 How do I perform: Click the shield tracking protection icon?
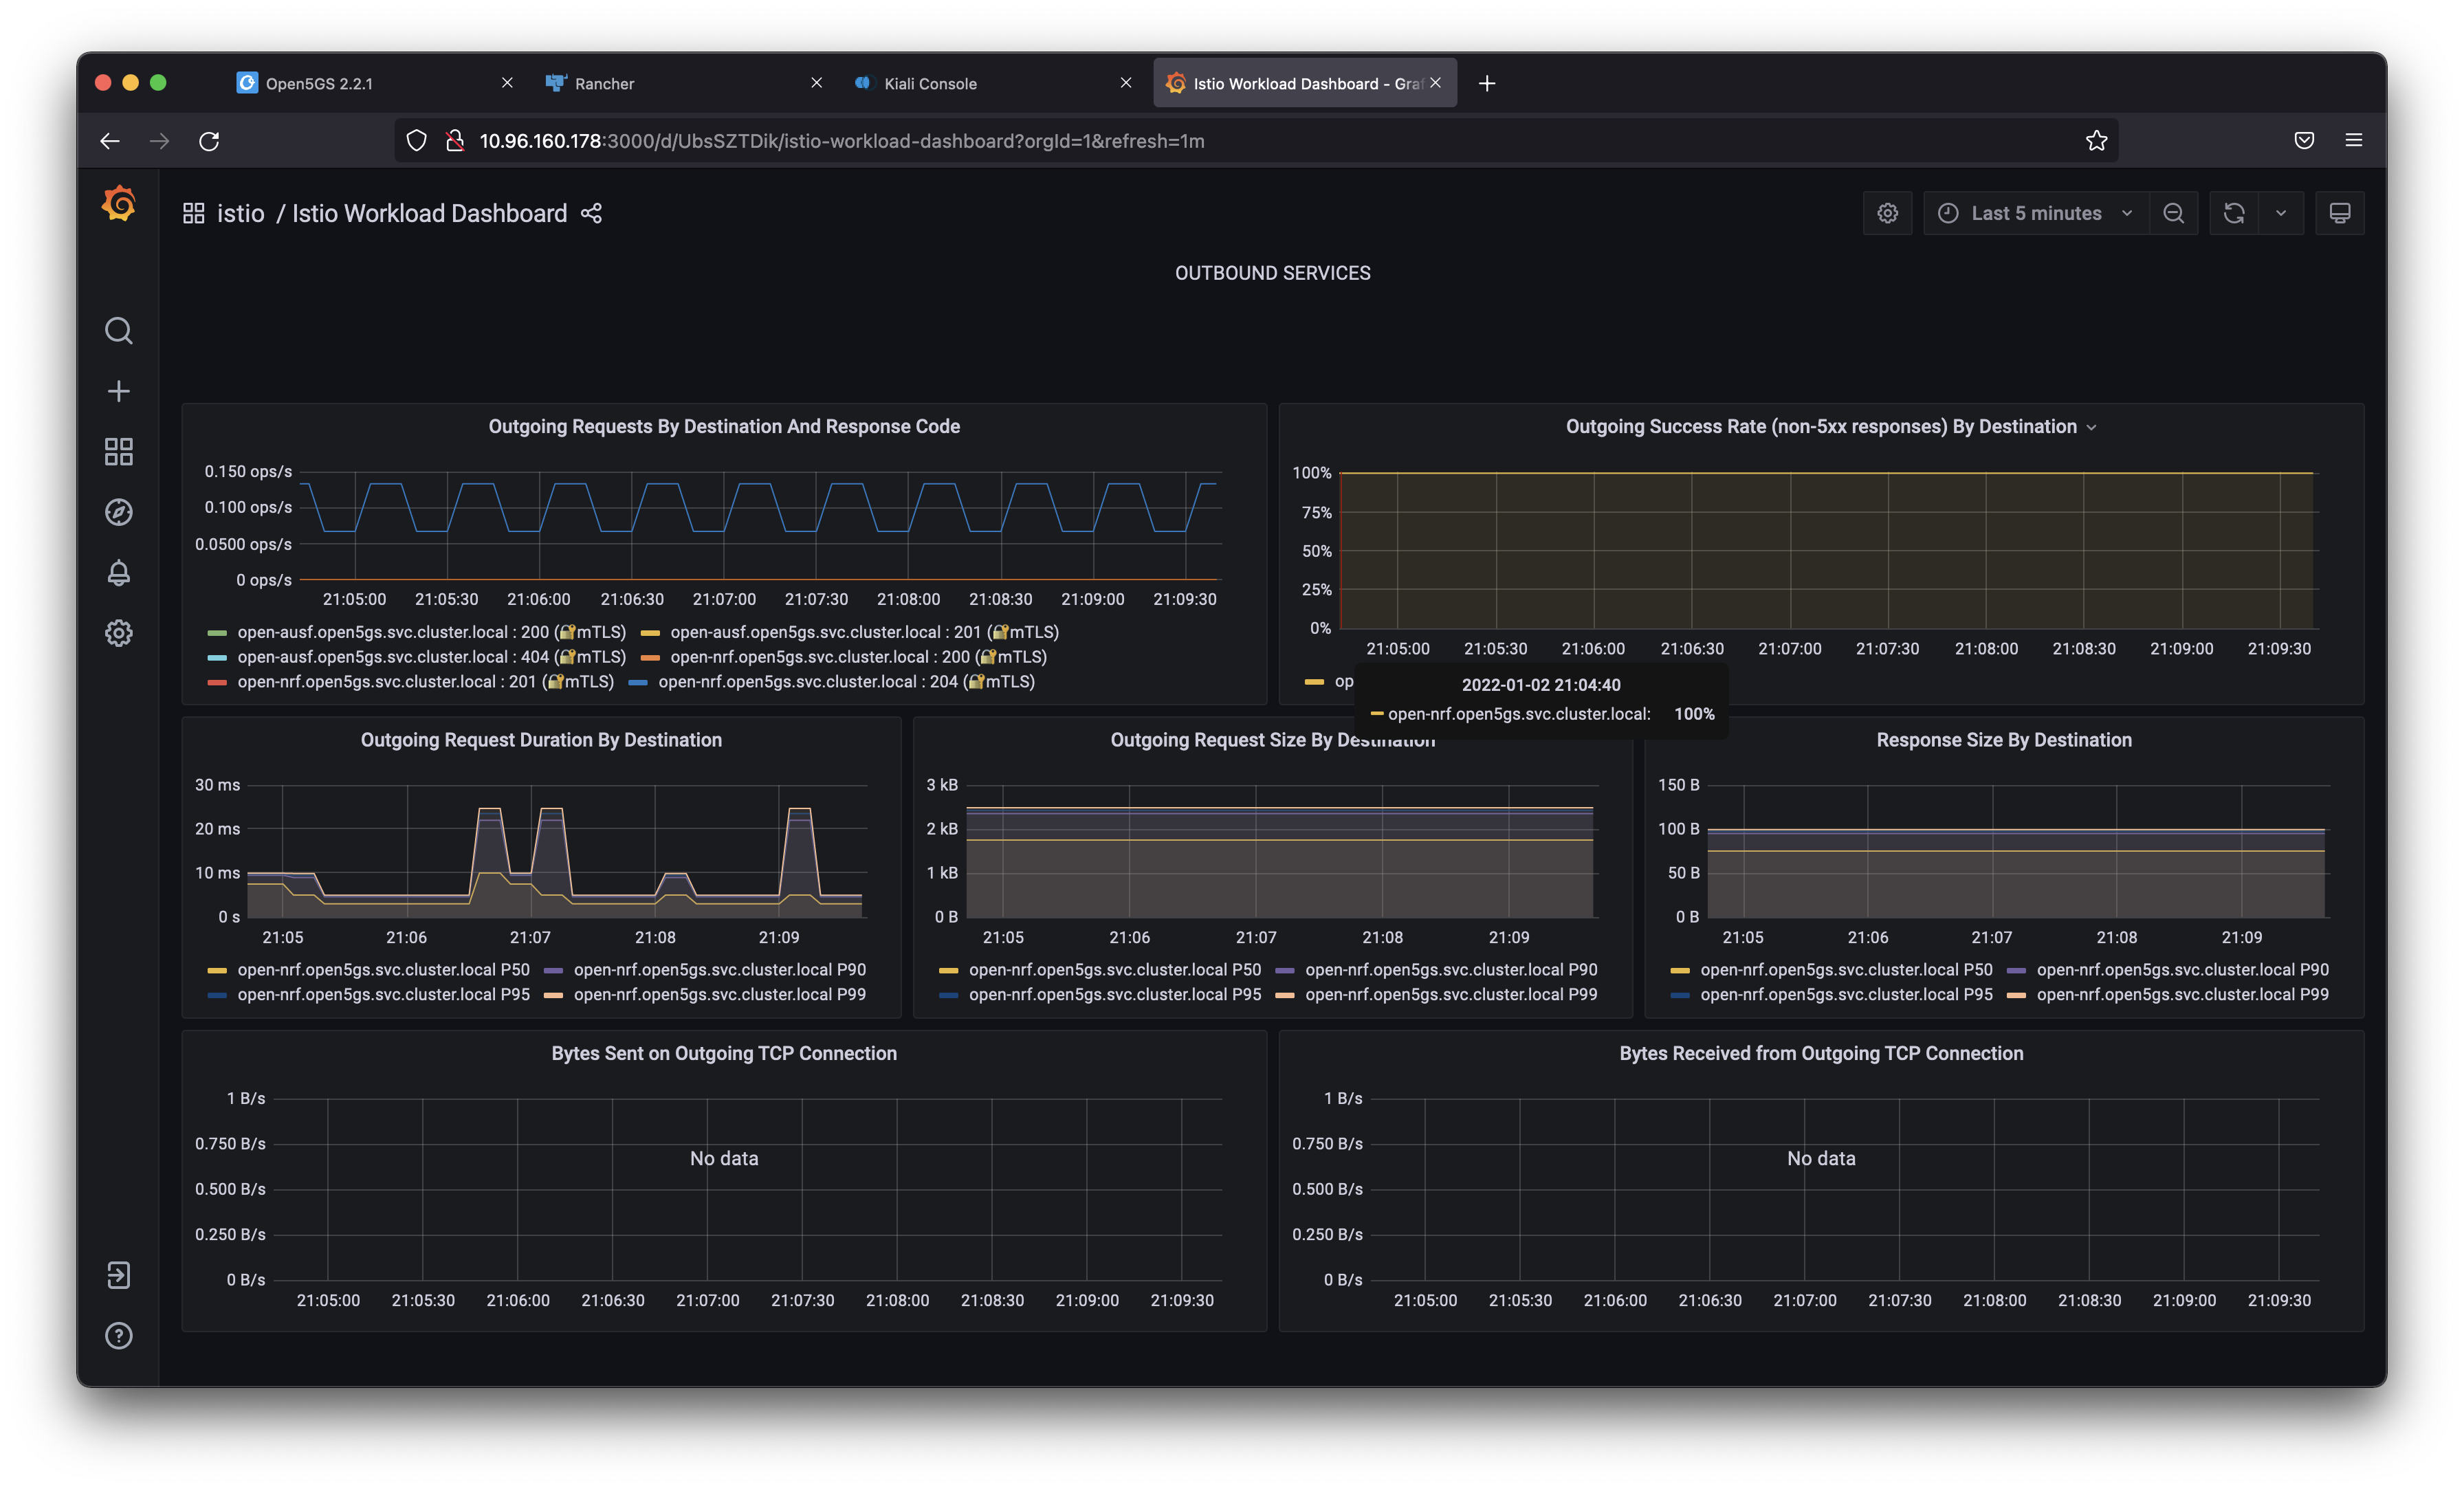tap(417, 141)
